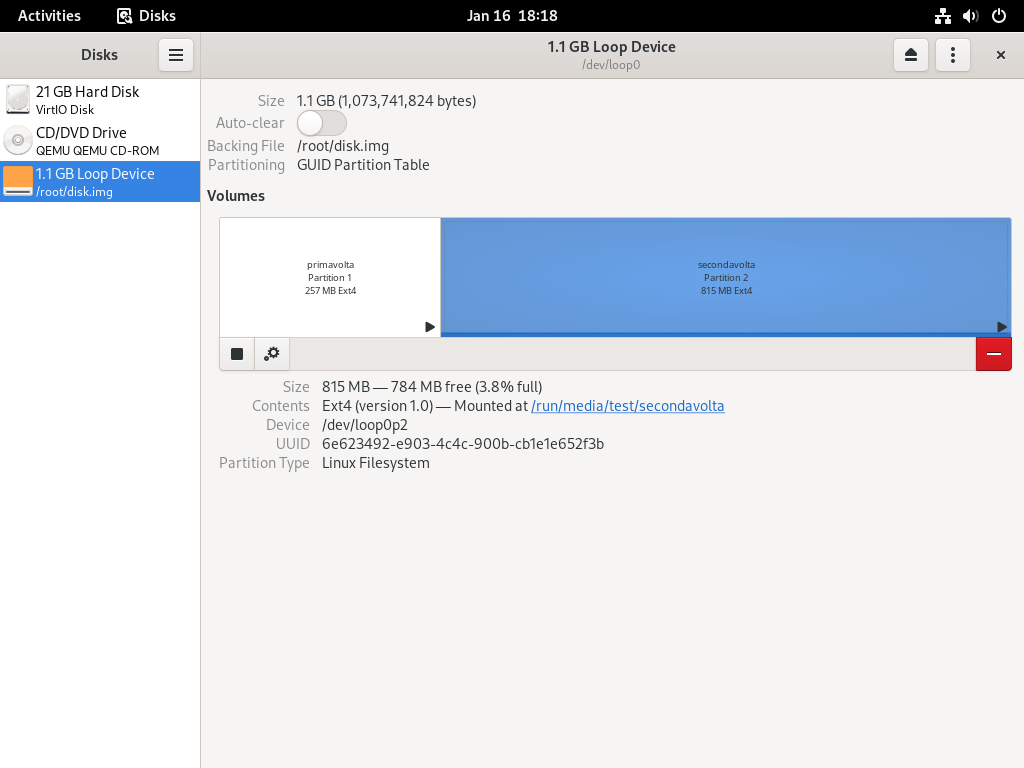
Task: Click the CD/DVD Drive disc icon
Action: [x=18, y=140]
